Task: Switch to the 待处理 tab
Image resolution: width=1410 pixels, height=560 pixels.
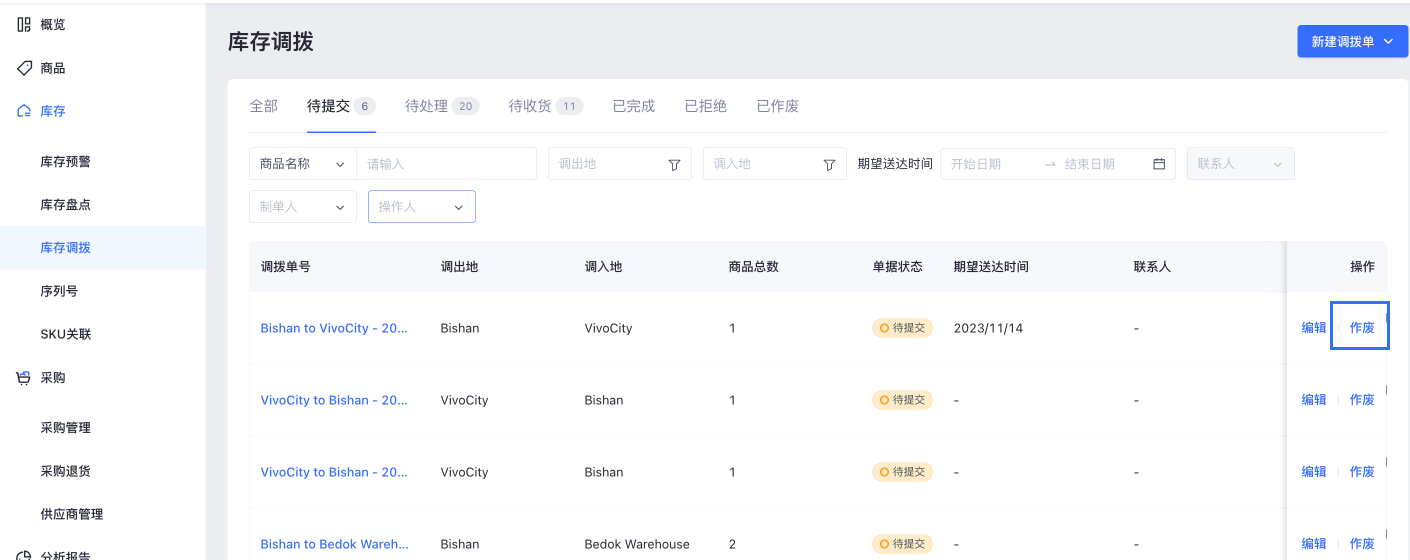Action: coord(442,106)
